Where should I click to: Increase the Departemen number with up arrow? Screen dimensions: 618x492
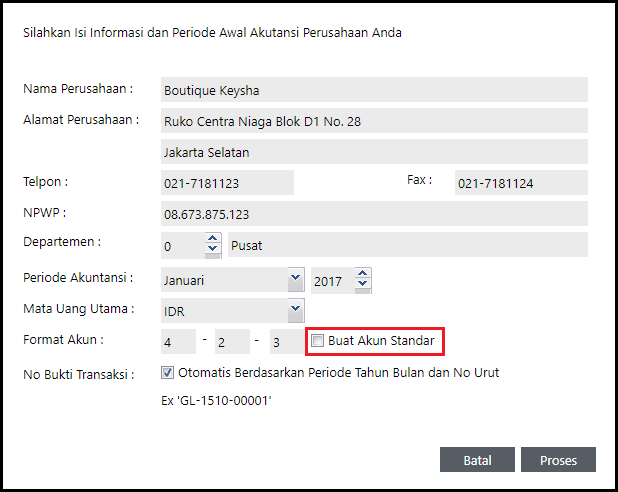click(212, 240)
